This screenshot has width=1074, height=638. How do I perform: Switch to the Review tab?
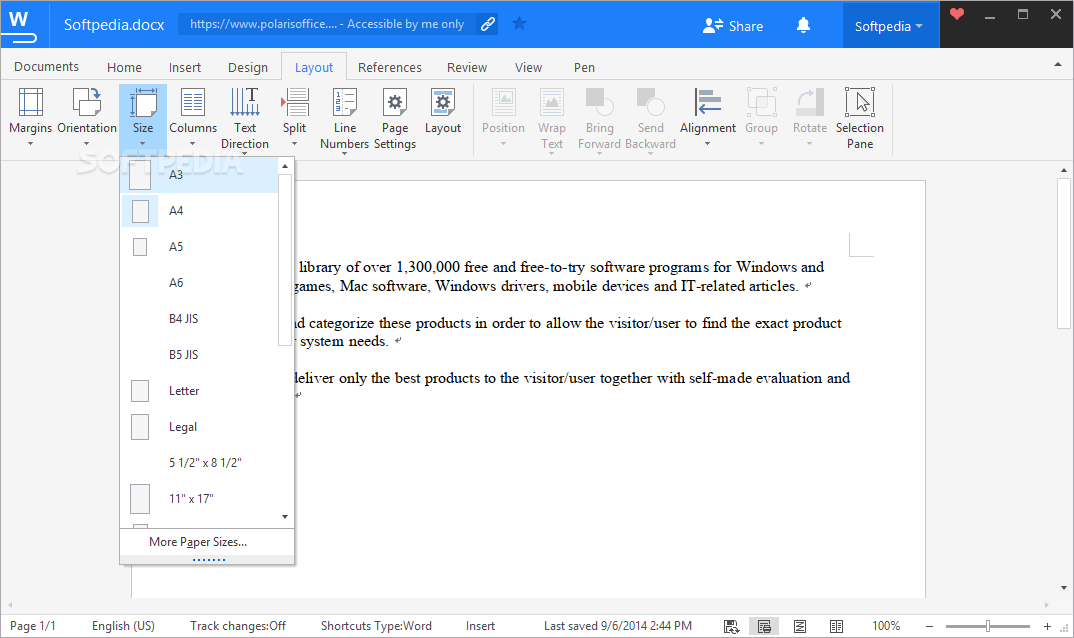(x=466, y=67)
